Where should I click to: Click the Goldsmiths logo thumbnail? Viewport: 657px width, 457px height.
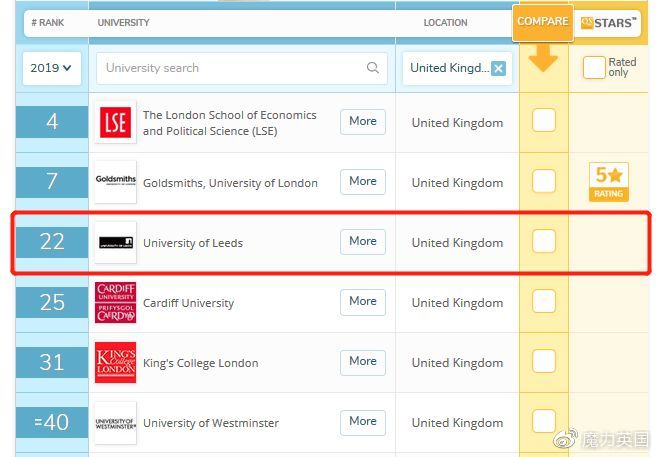point(116,182)
